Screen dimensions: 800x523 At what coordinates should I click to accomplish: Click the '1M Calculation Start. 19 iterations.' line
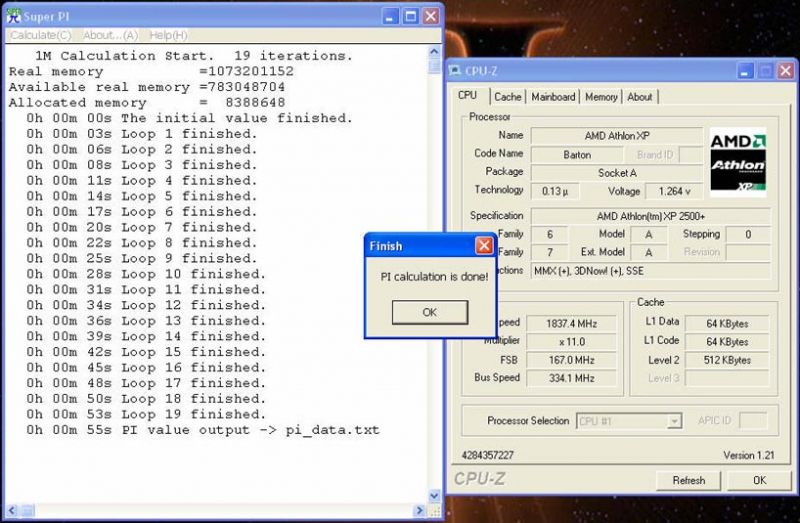tap(194, 56)
